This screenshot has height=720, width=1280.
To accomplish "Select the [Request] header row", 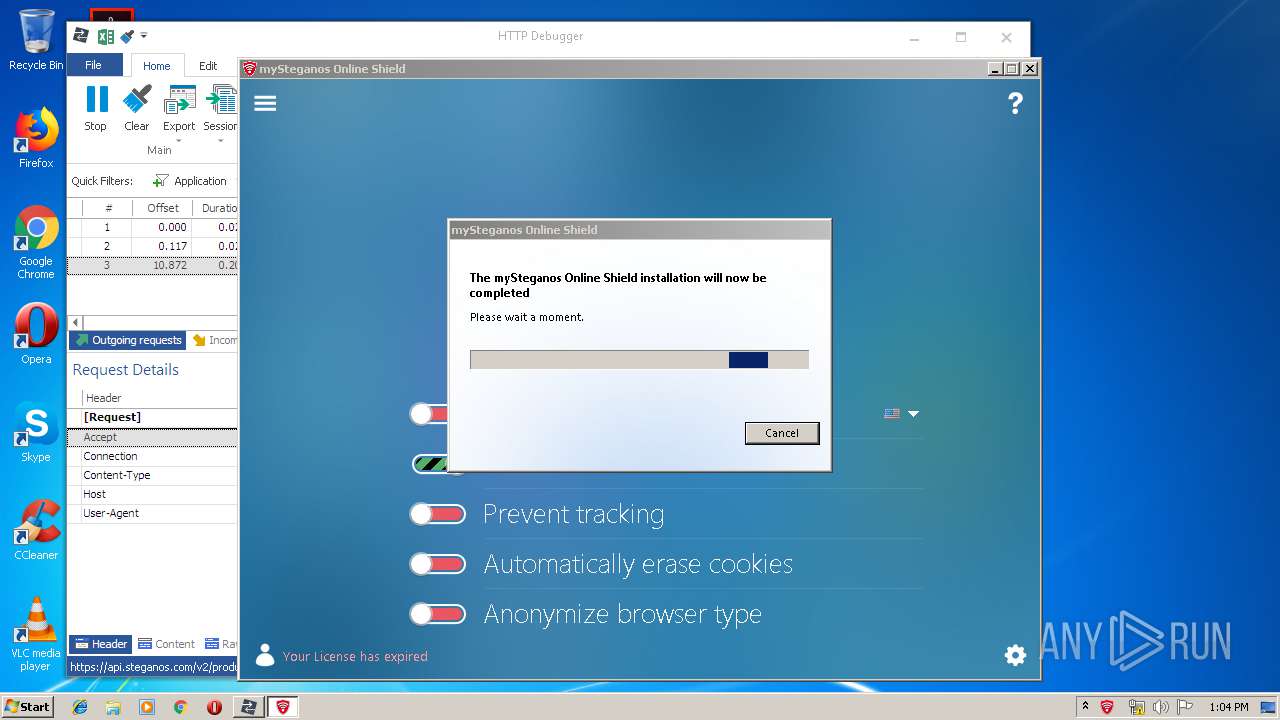I will [152, 417].
